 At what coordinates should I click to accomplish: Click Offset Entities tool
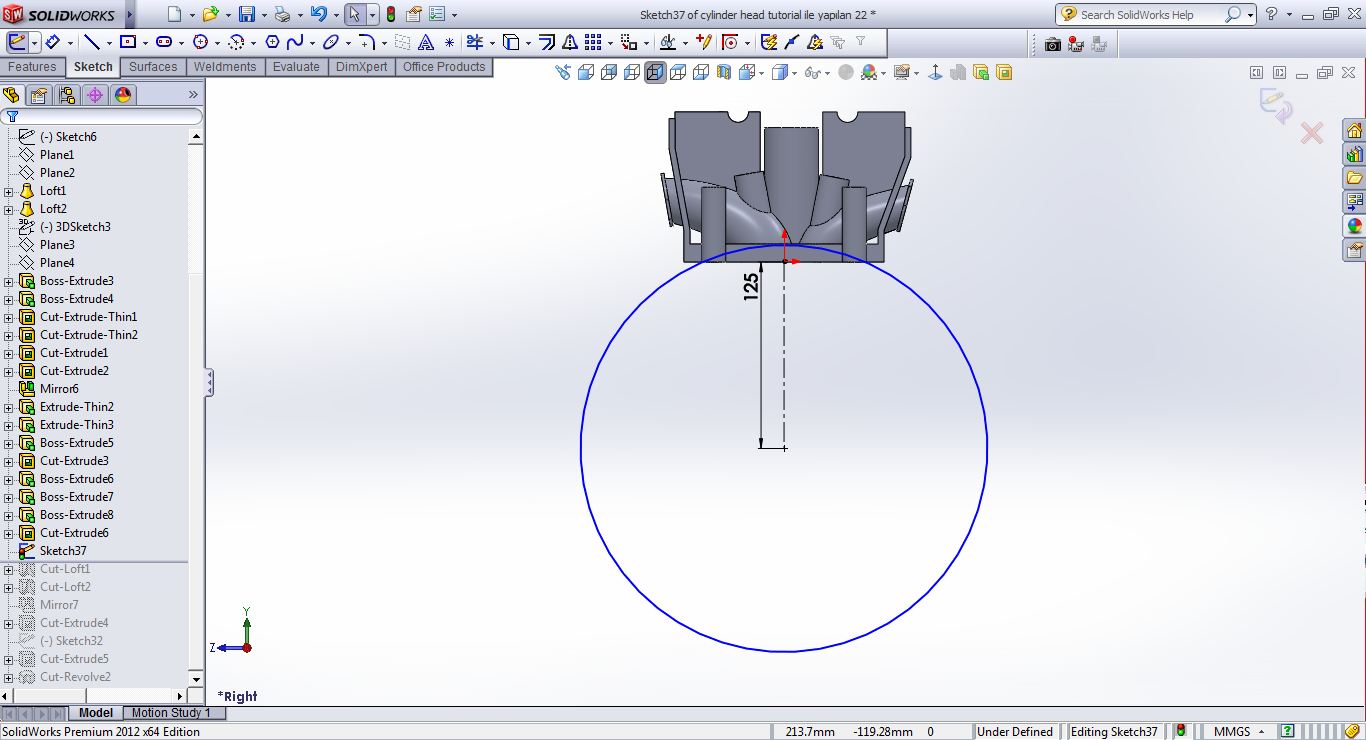coord(546,43)
